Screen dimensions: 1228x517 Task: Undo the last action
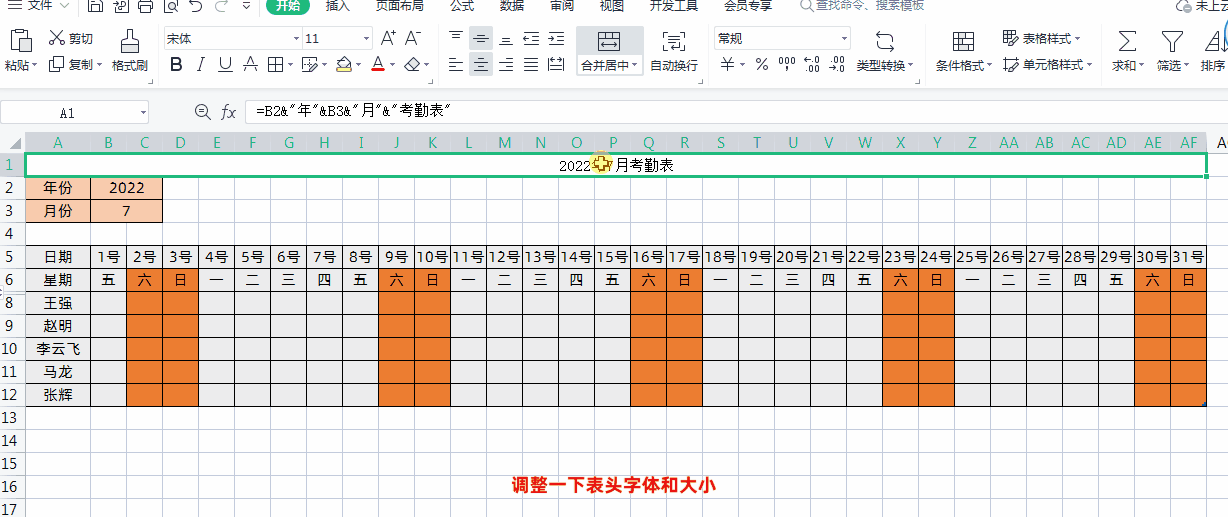195,6
